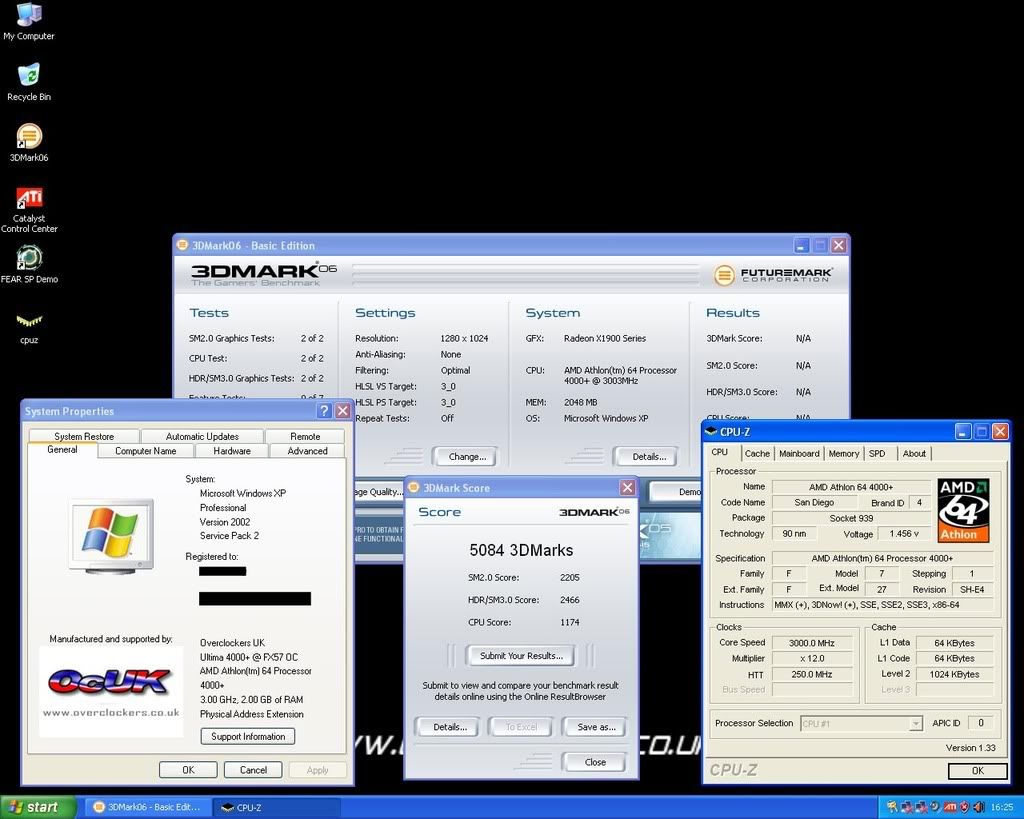Viewport: 1024px width, 819px height.
Task: Open the My Computer desktop icon
Action: pyautogui.click(x=29, y=21)
